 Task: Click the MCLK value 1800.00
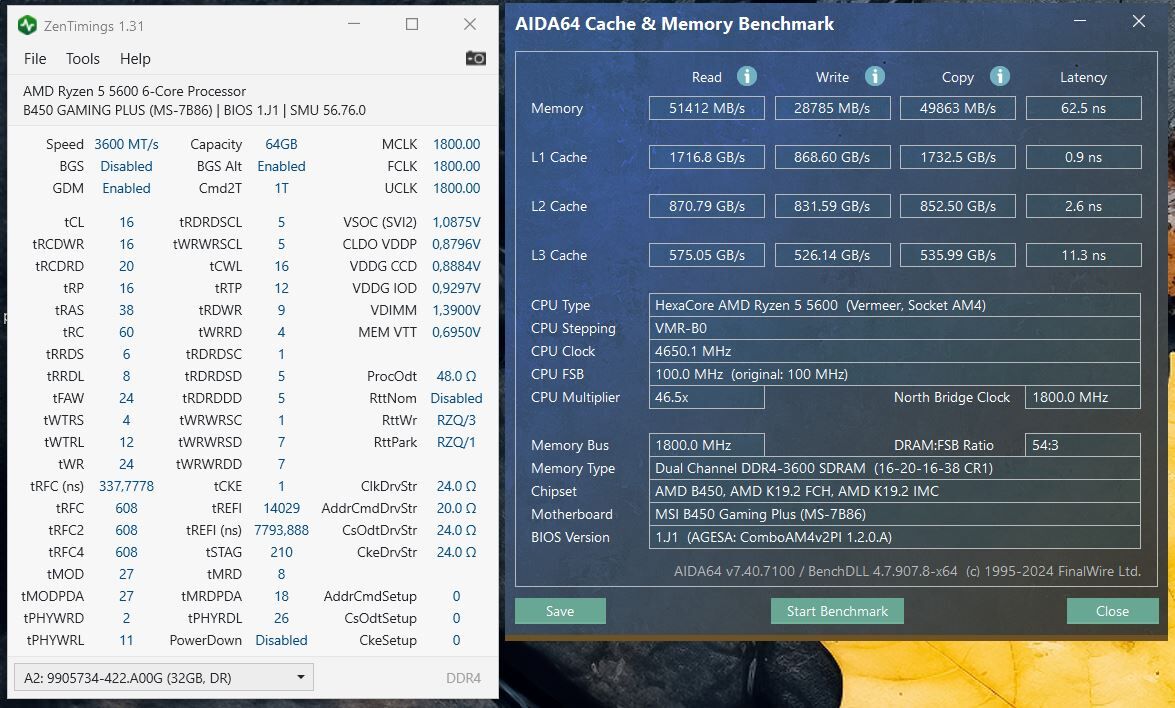click(x=456, y=144)
